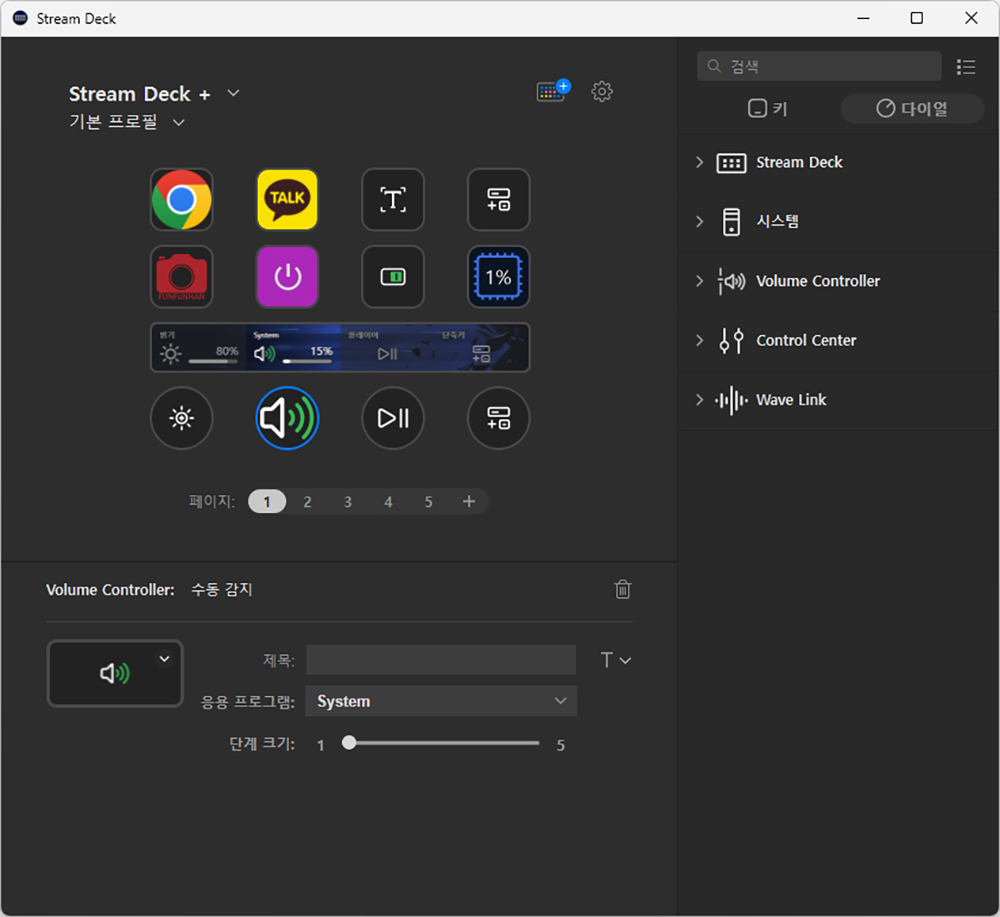
Task: Delete action with trash icon
Action: point(623,589)
